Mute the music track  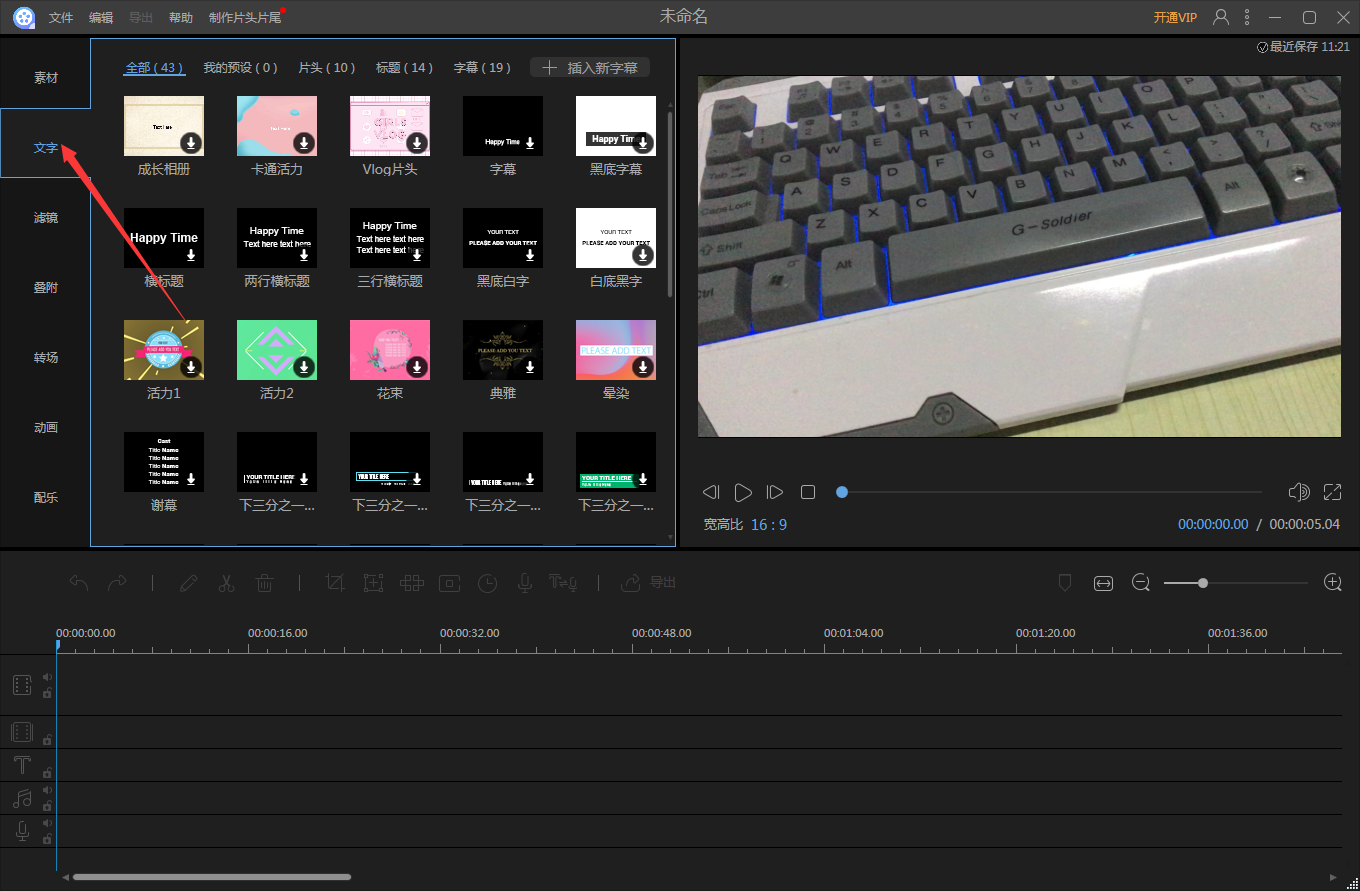[46, 790]
